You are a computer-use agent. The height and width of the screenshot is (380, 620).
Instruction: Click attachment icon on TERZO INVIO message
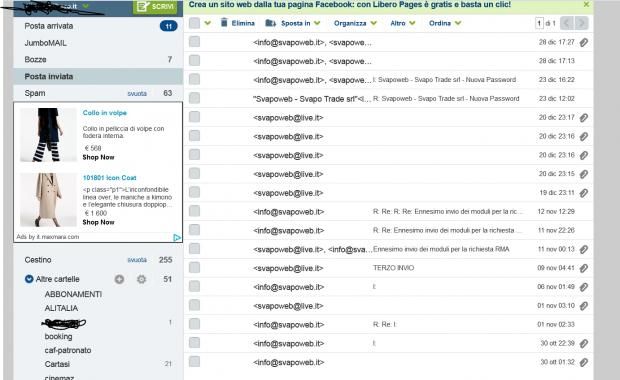point(584,268)
